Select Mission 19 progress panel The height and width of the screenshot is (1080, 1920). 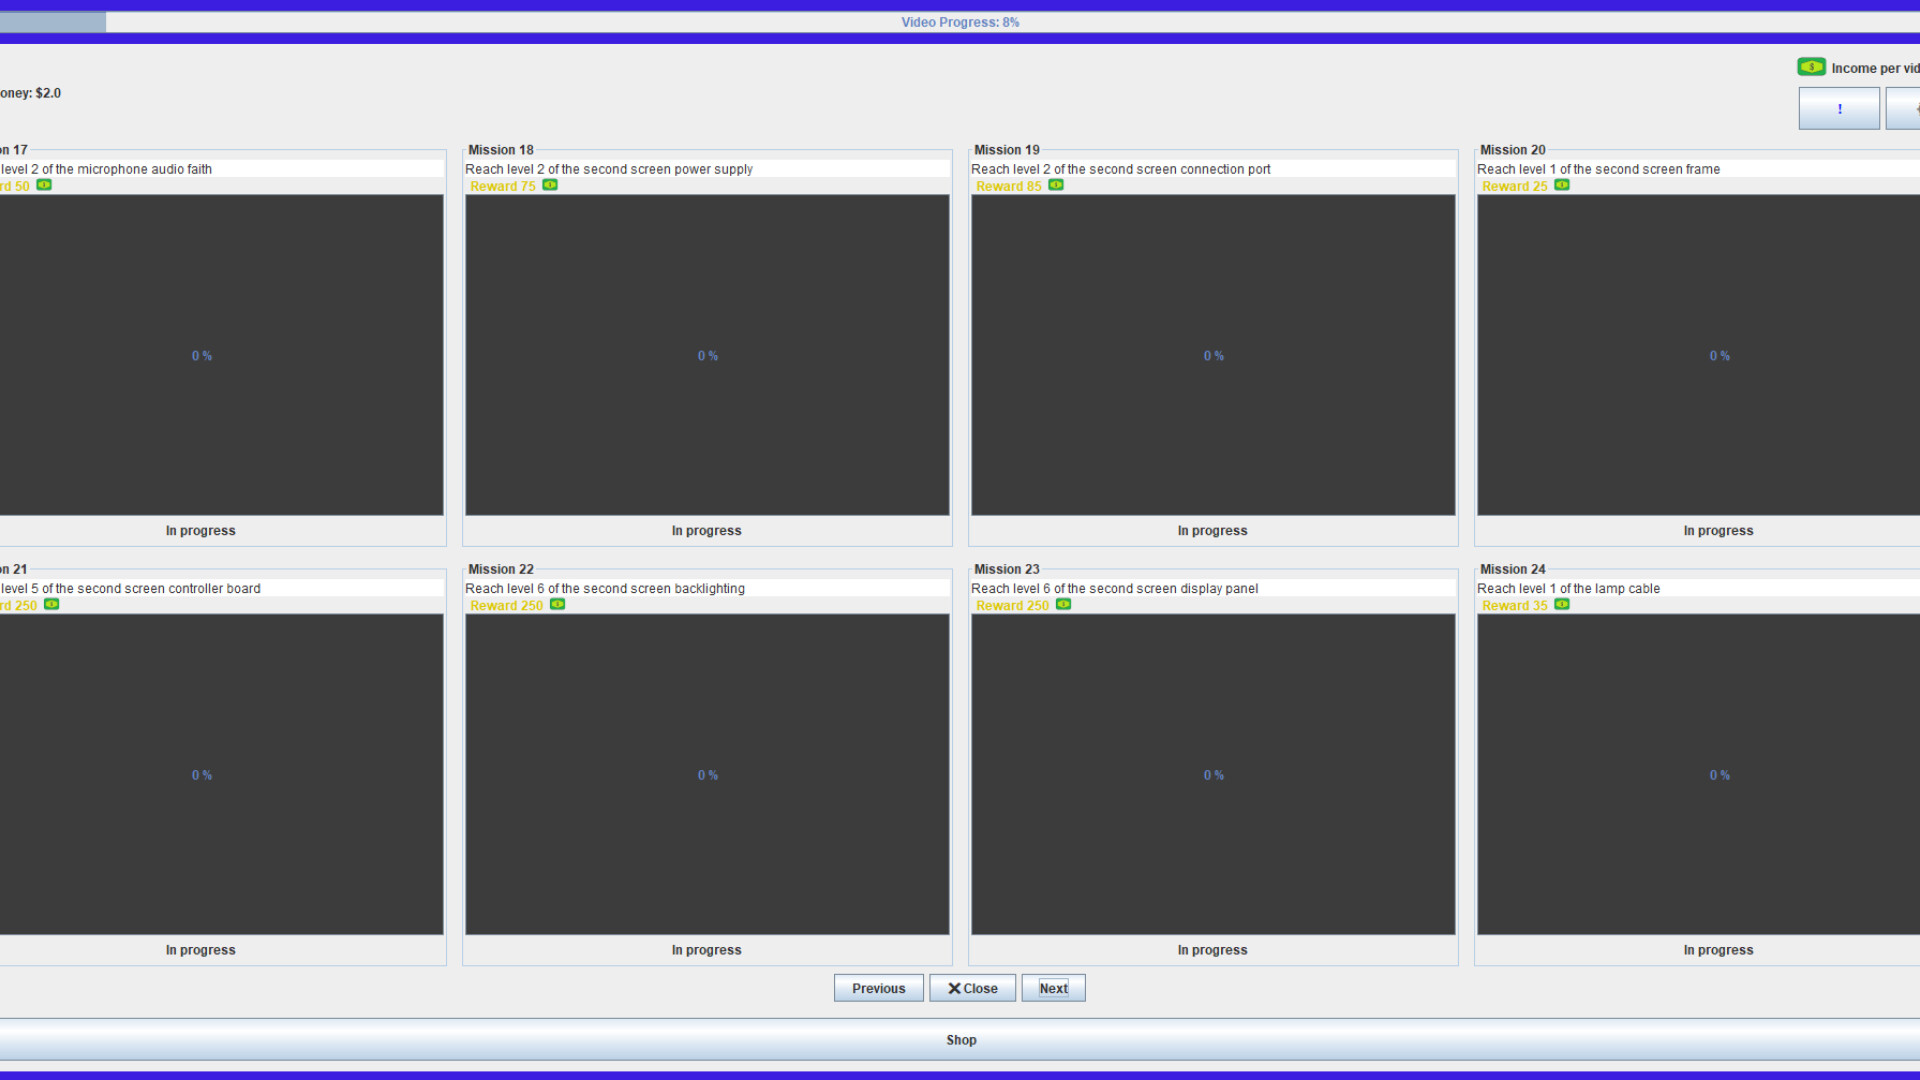[x=1213, y=355]
